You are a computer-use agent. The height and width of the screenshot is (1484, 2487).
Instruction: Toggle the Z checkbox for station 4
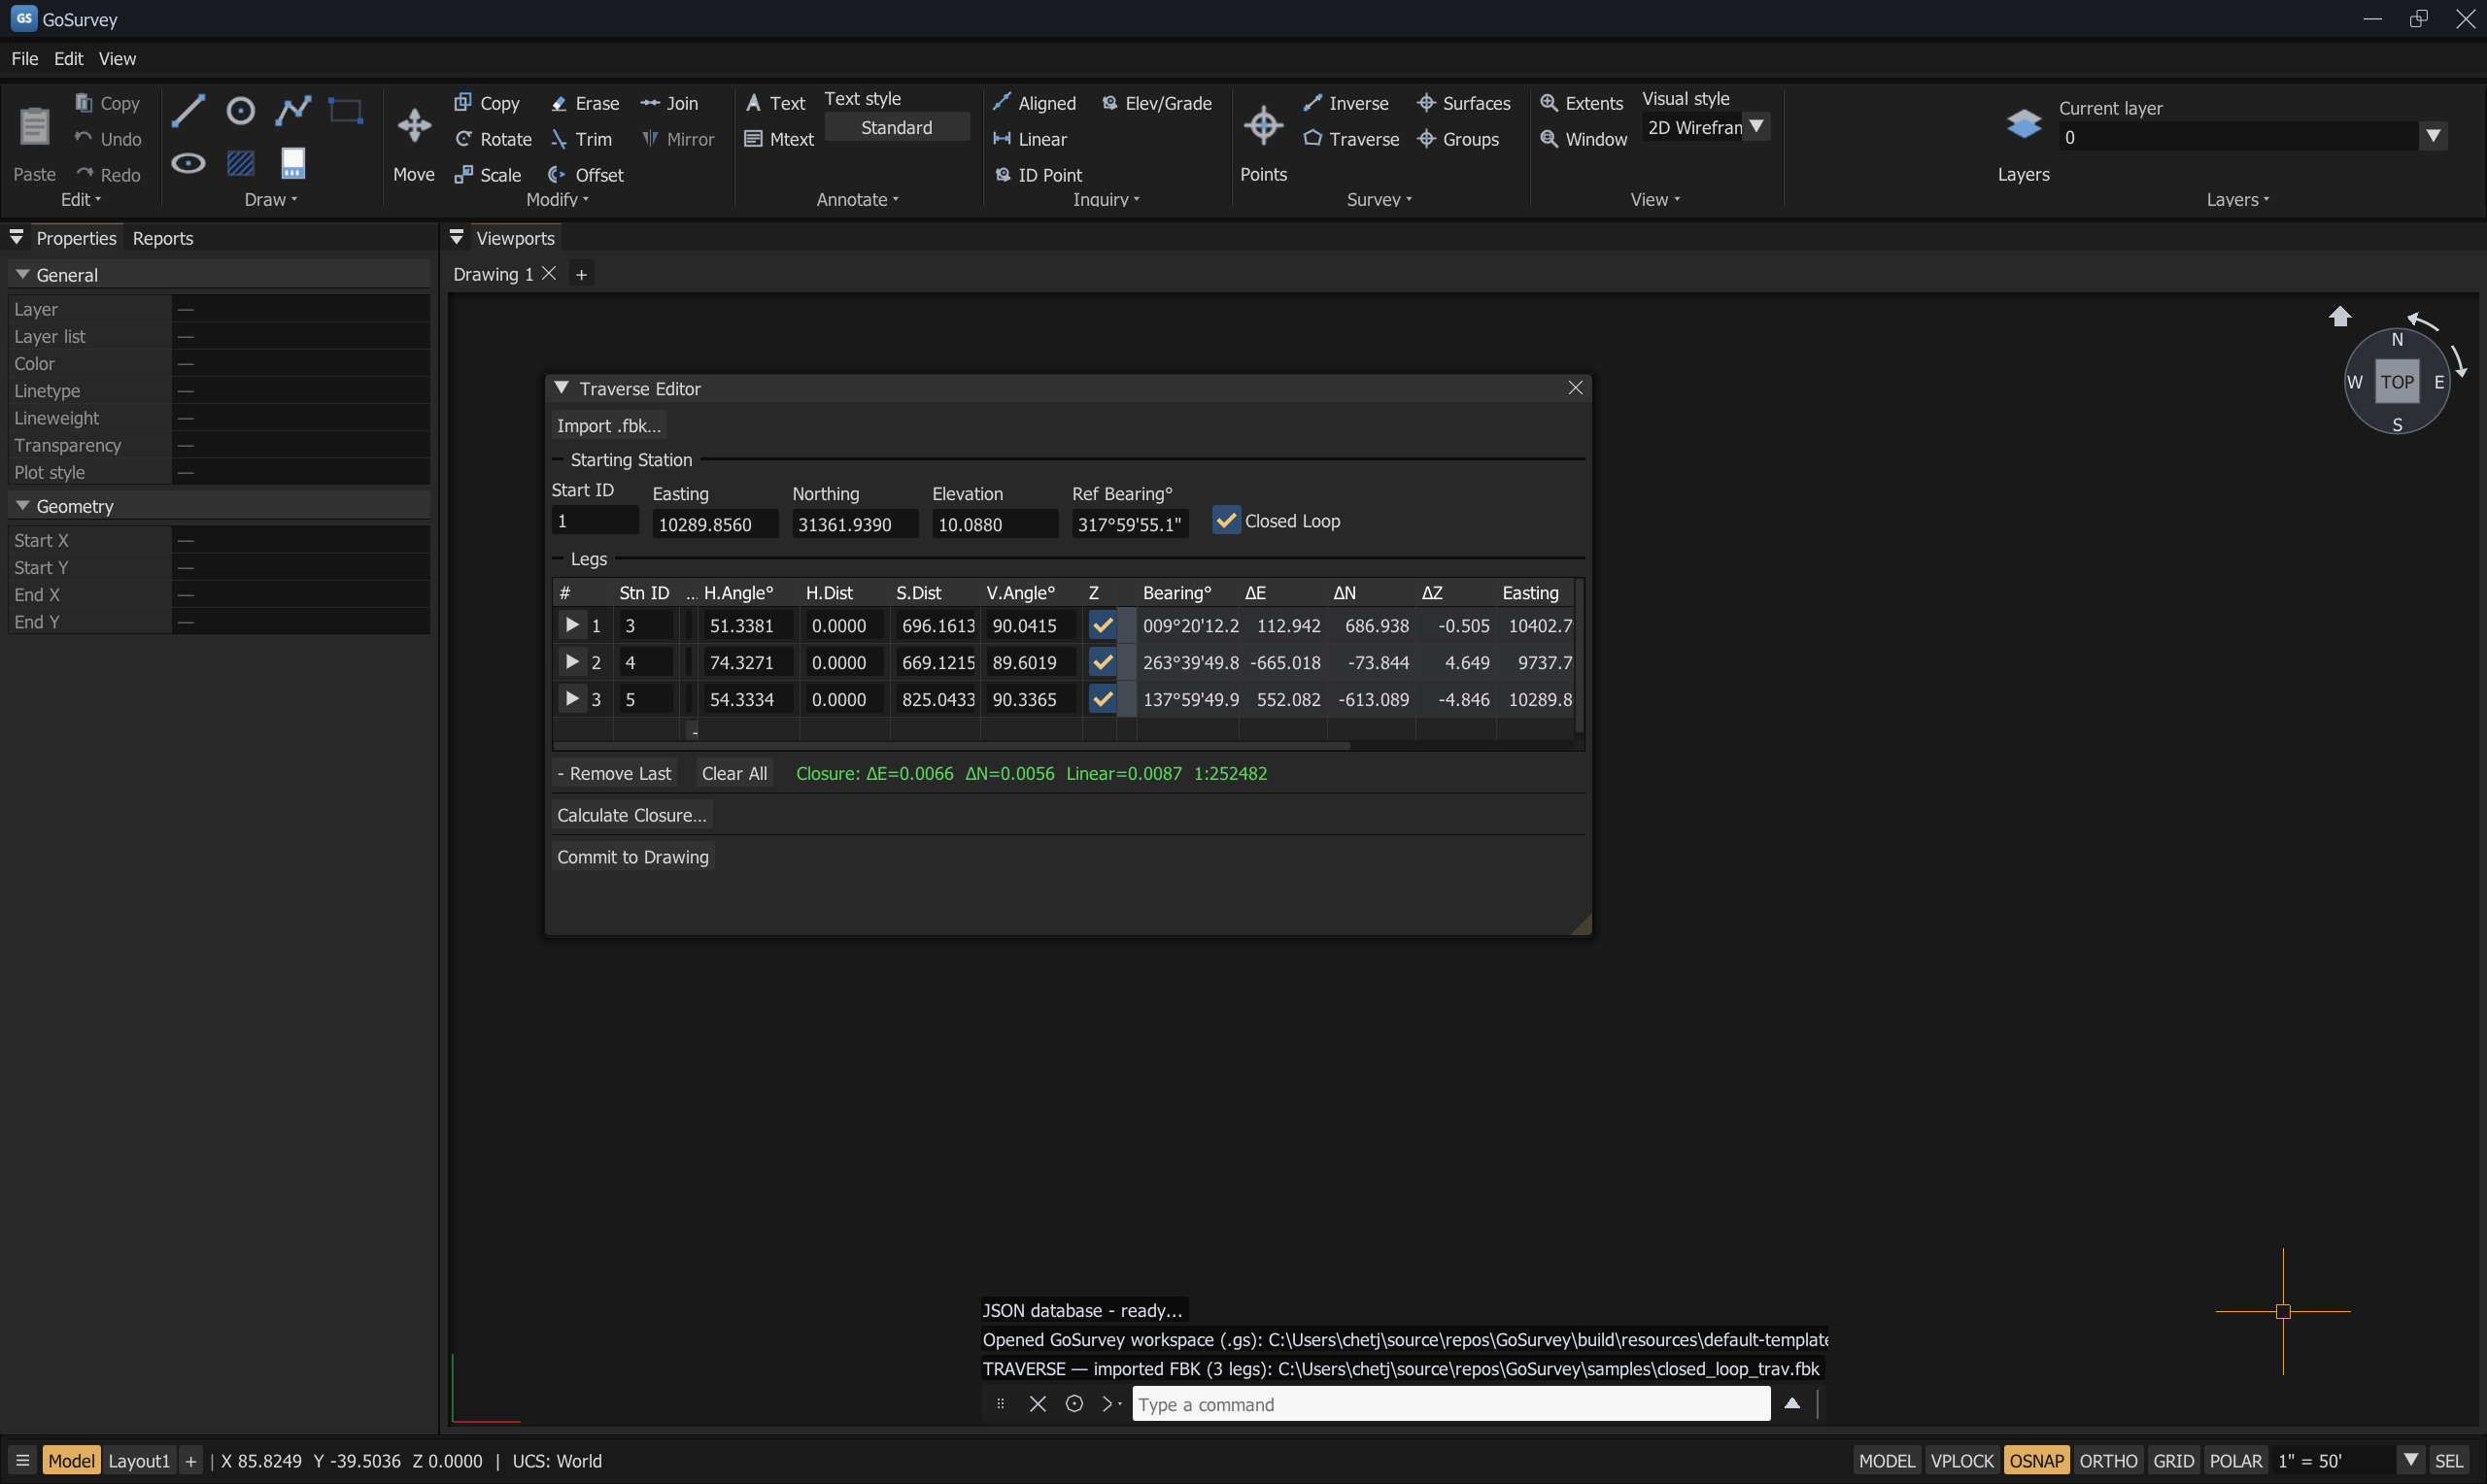click(x=1102, y=662)
